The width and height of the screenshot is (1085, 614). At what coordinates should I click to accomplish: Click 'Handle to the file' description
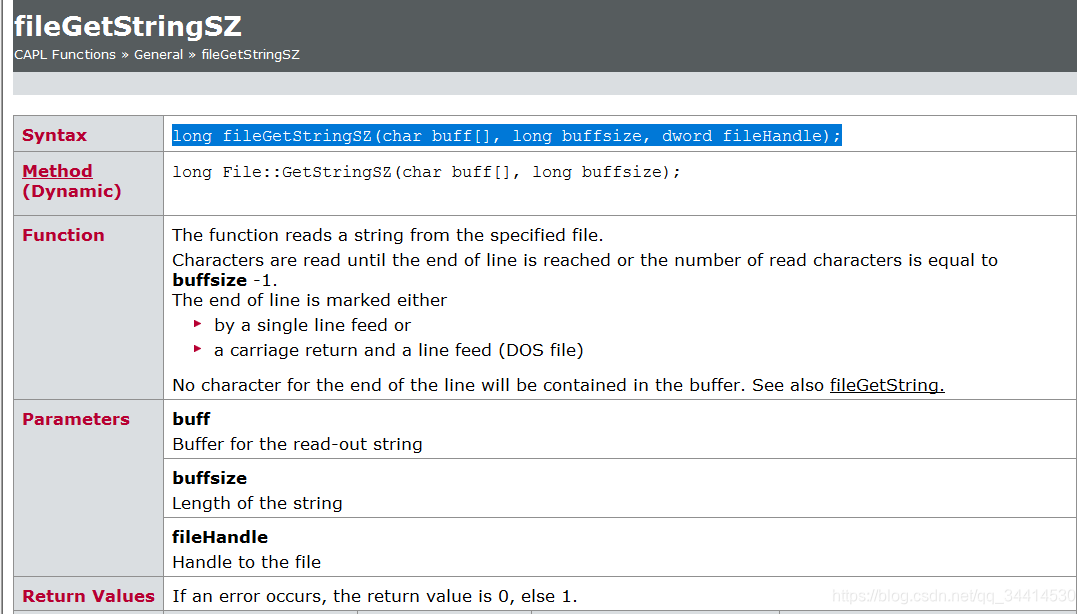[x=247, y=562]
